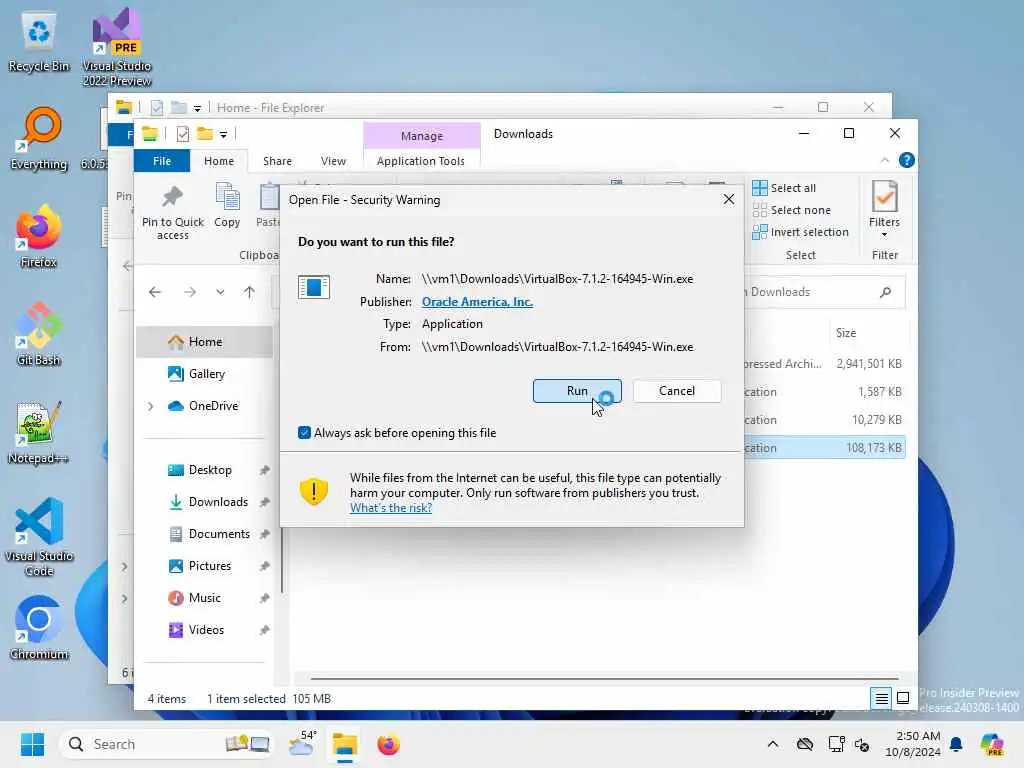Click the pin icon next to Music
The height and width of the screenshot is (768, 1024).
point(264,598)
